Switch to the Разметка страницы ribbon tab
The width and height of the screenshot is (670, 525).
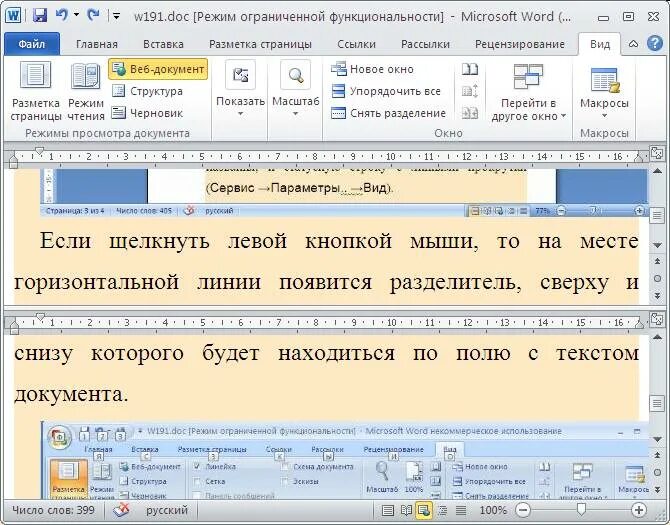[x=260, y=44]
